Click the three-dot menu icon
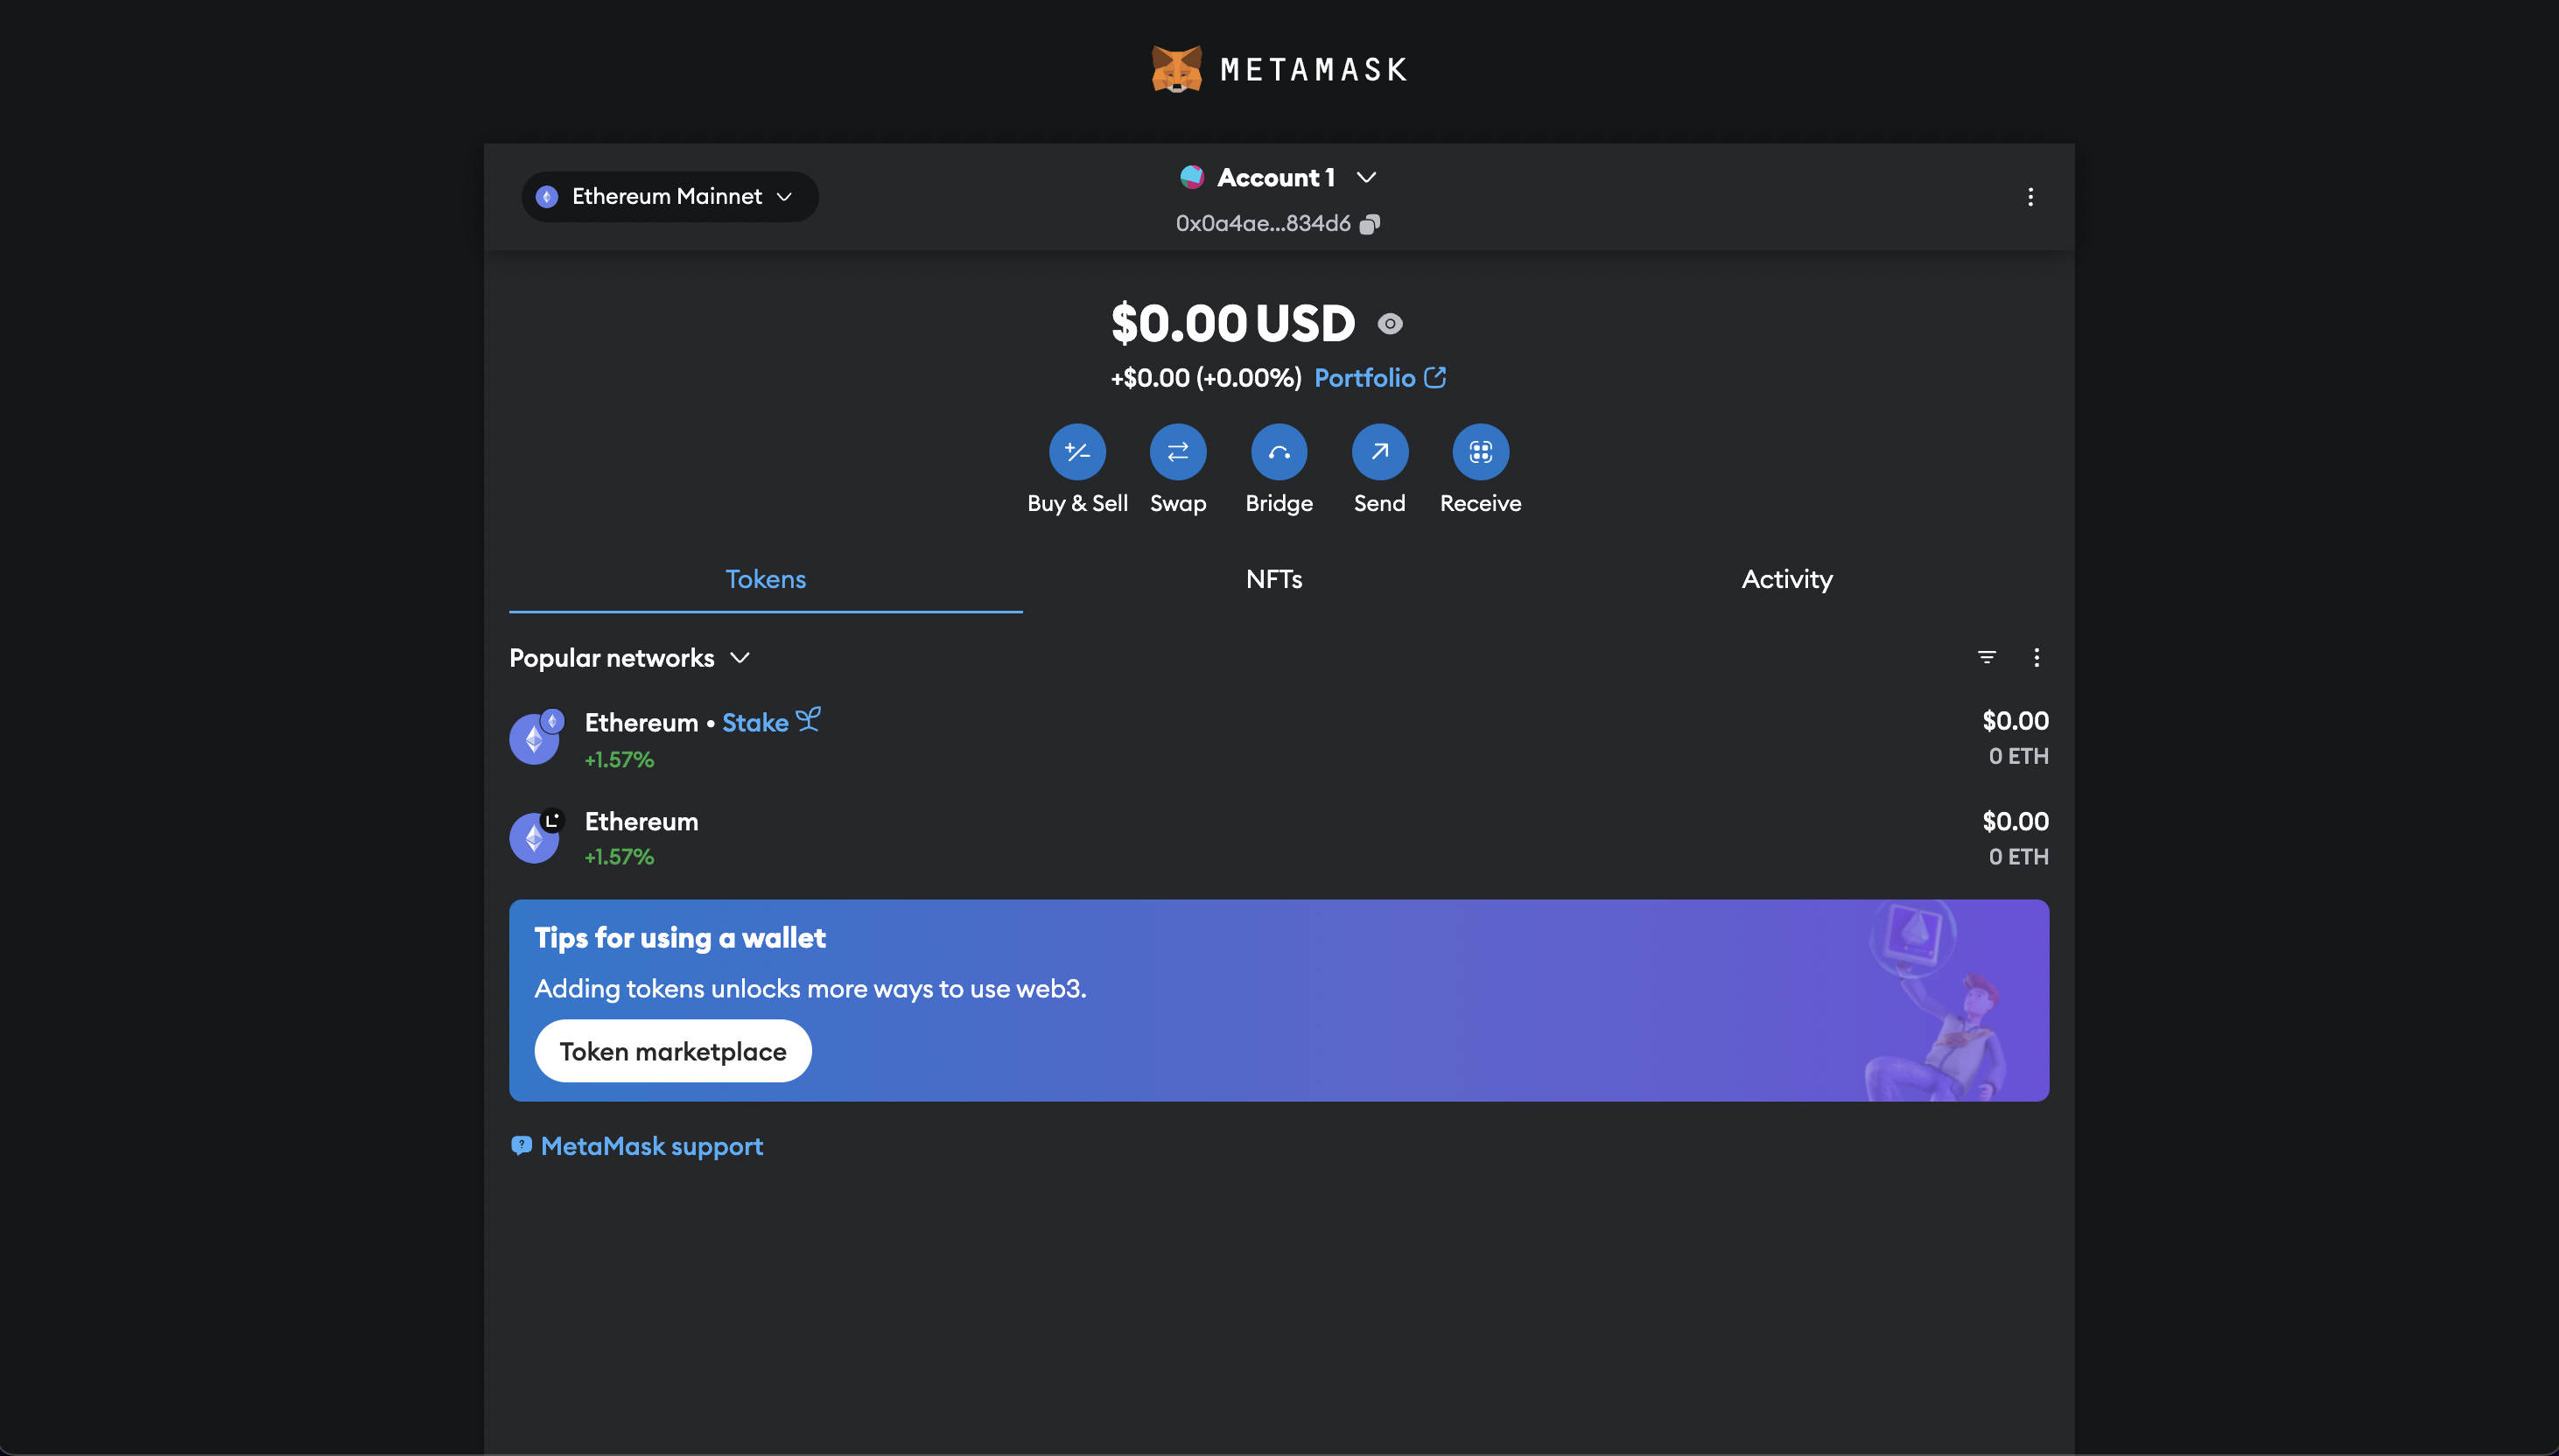Viewport: 2559px width, 1456px height. (2030, 197)
